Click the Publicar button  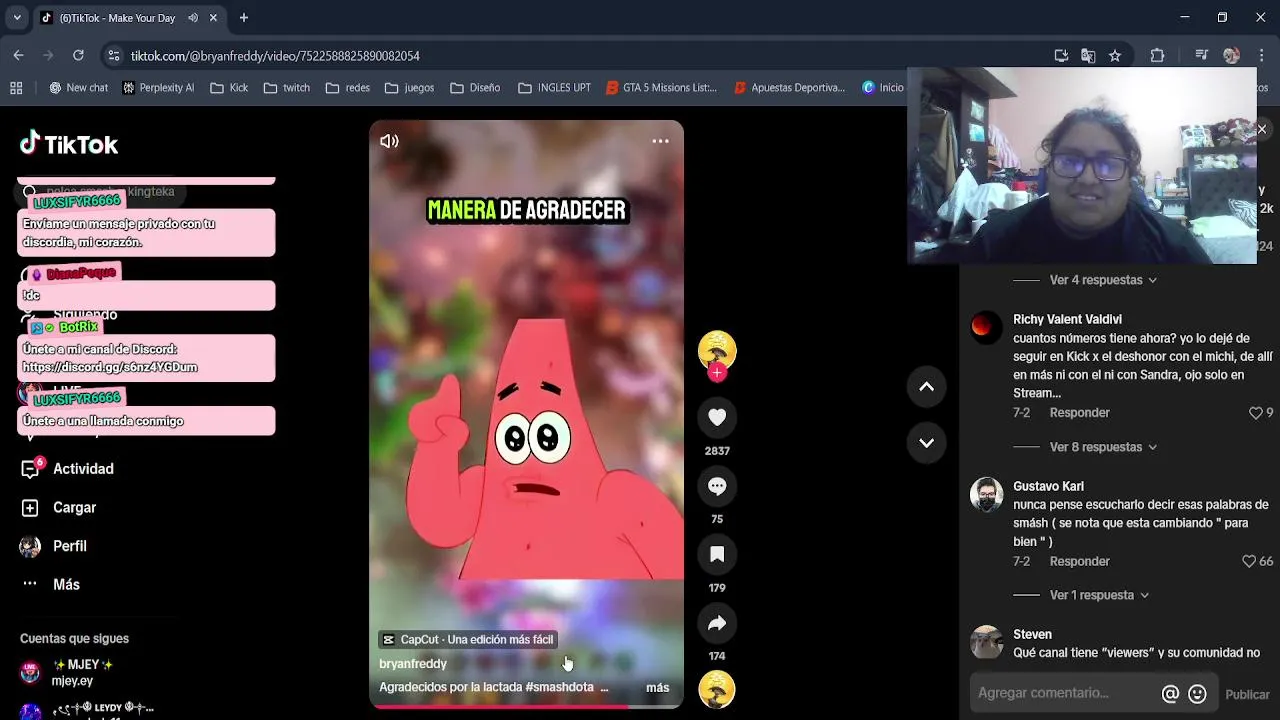(1247, 694)
